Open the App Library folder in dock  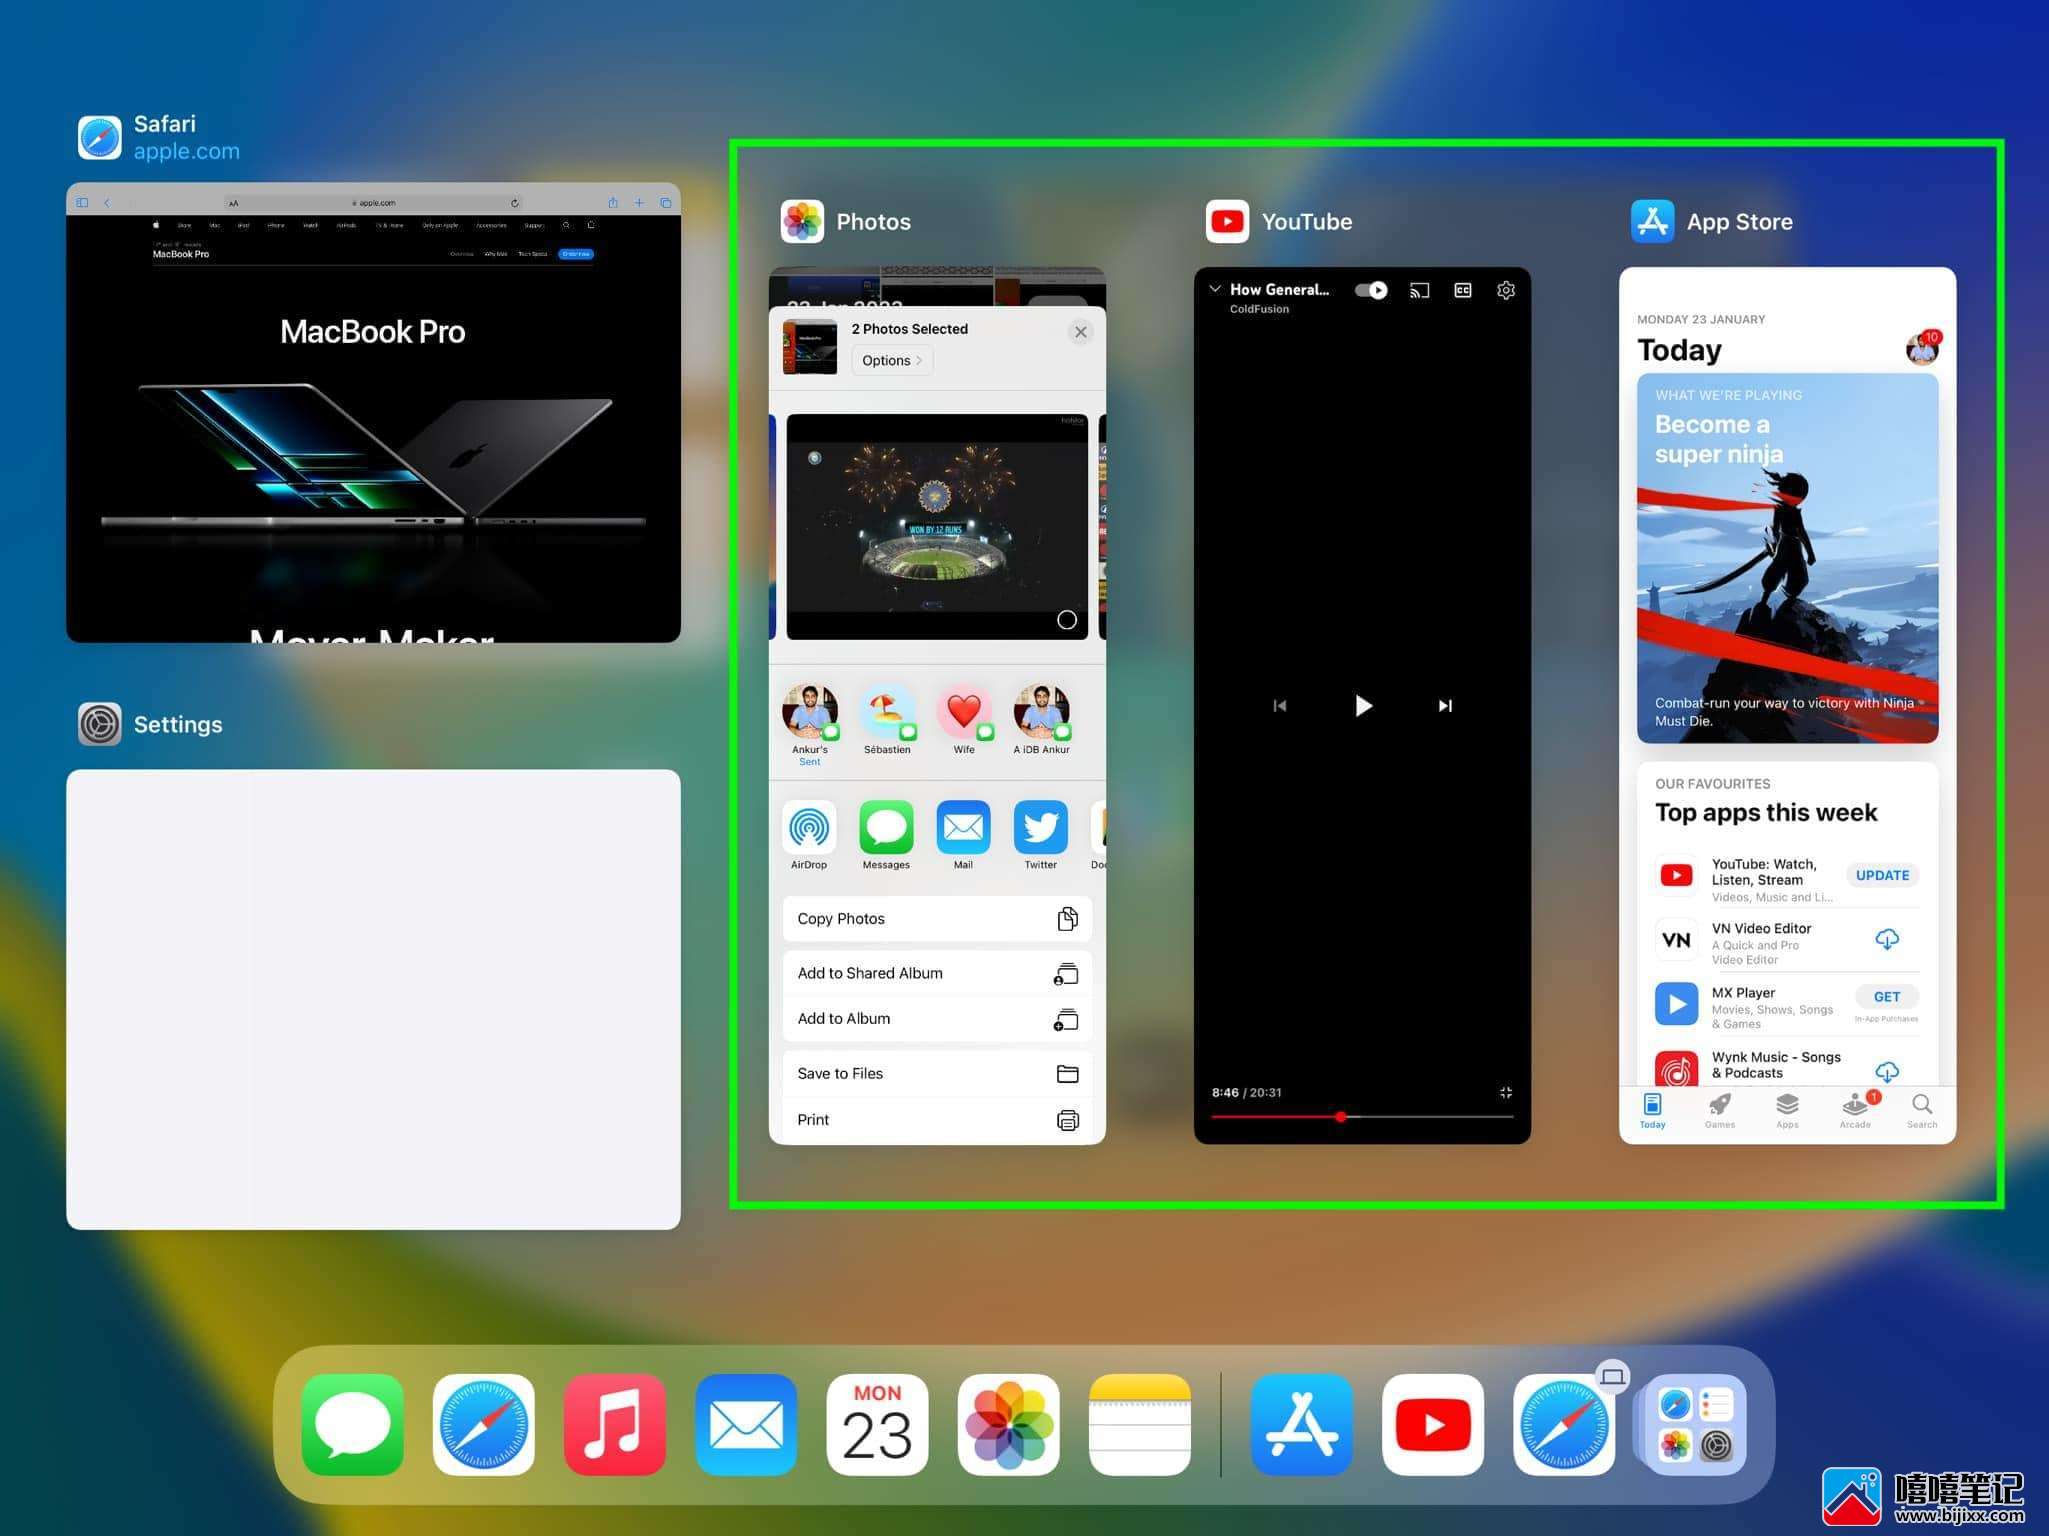coord(1695,1424)
